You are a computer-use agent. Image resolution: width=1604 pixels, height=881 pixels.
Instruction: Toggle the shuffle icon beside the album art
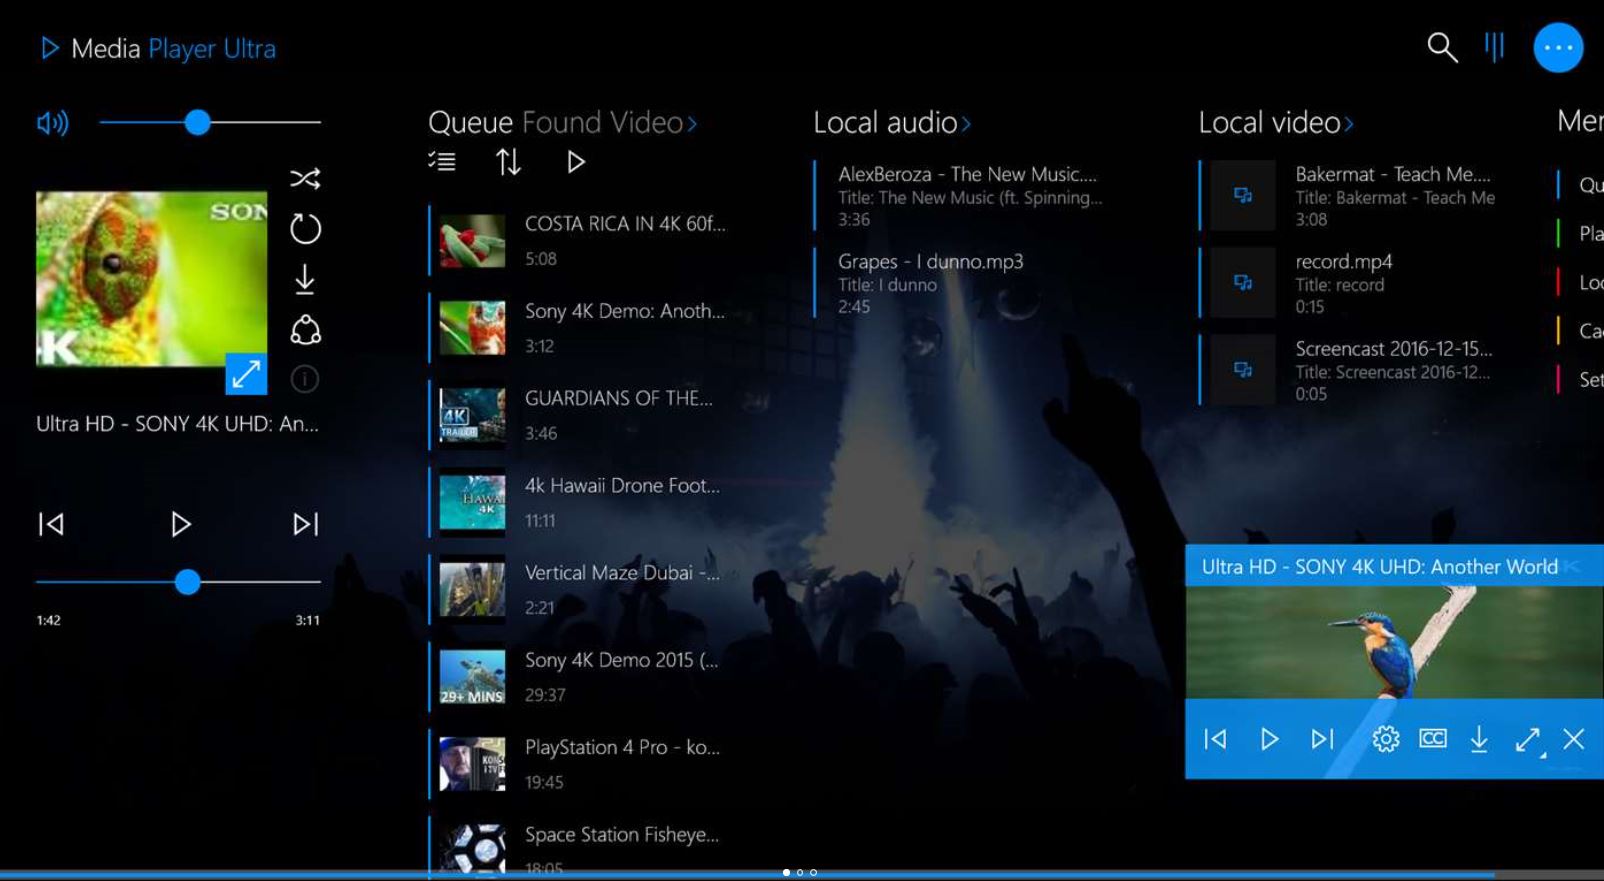pos(305,179)
